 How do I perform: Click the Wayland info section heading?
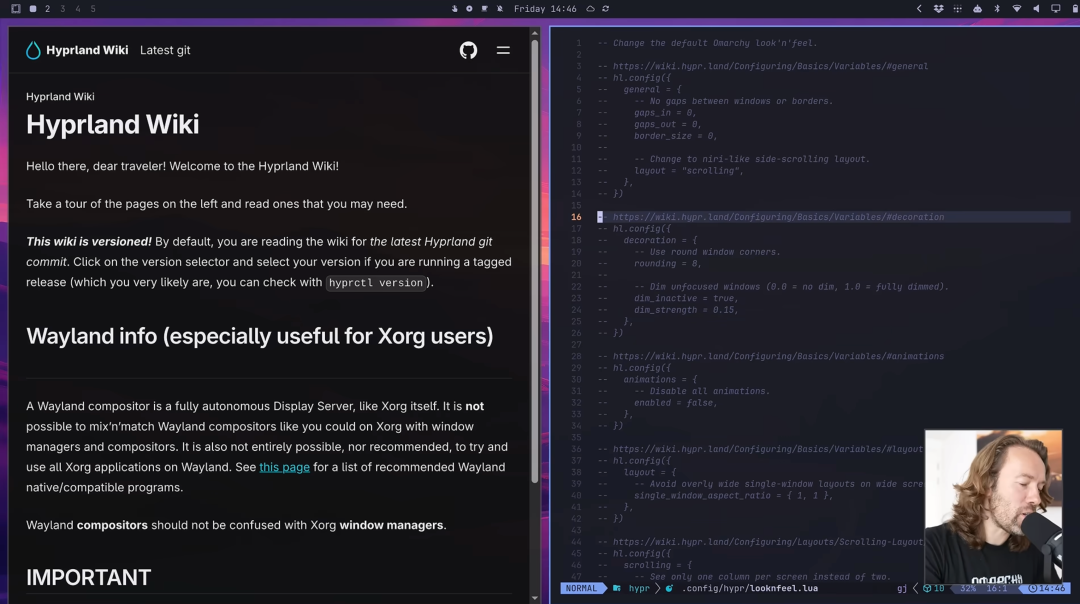click(260, 336)
